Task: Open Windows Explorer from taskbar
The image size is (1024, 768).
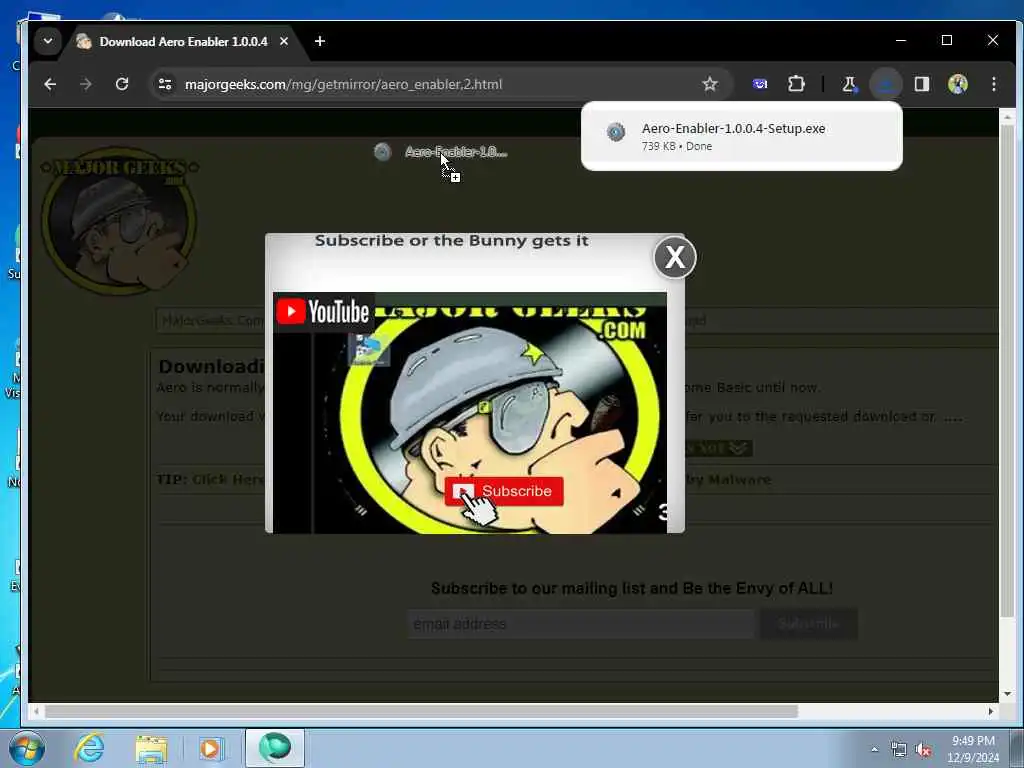Action: pos(151,748)
